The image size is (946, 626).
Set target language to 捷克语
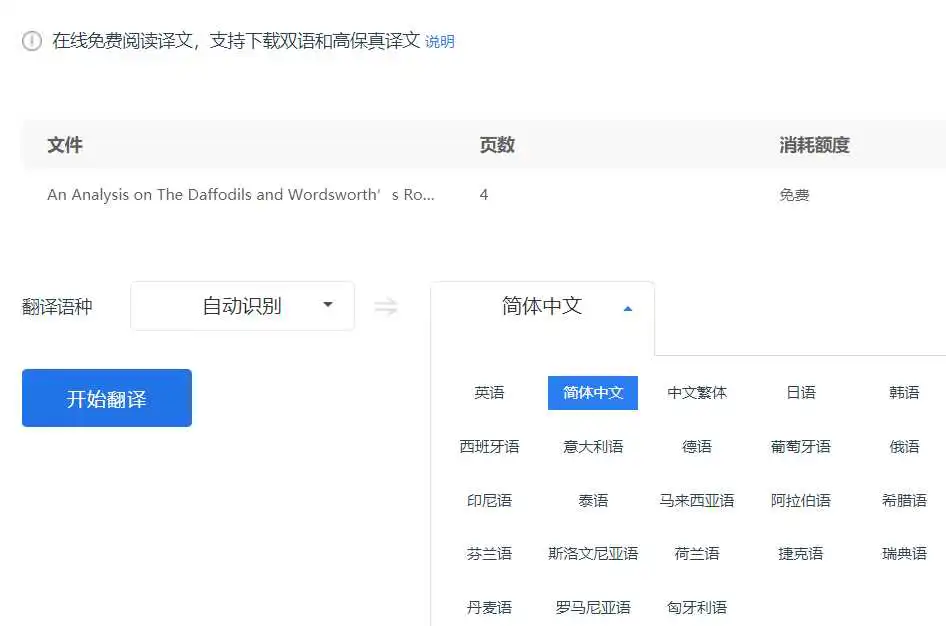(801, 553)
